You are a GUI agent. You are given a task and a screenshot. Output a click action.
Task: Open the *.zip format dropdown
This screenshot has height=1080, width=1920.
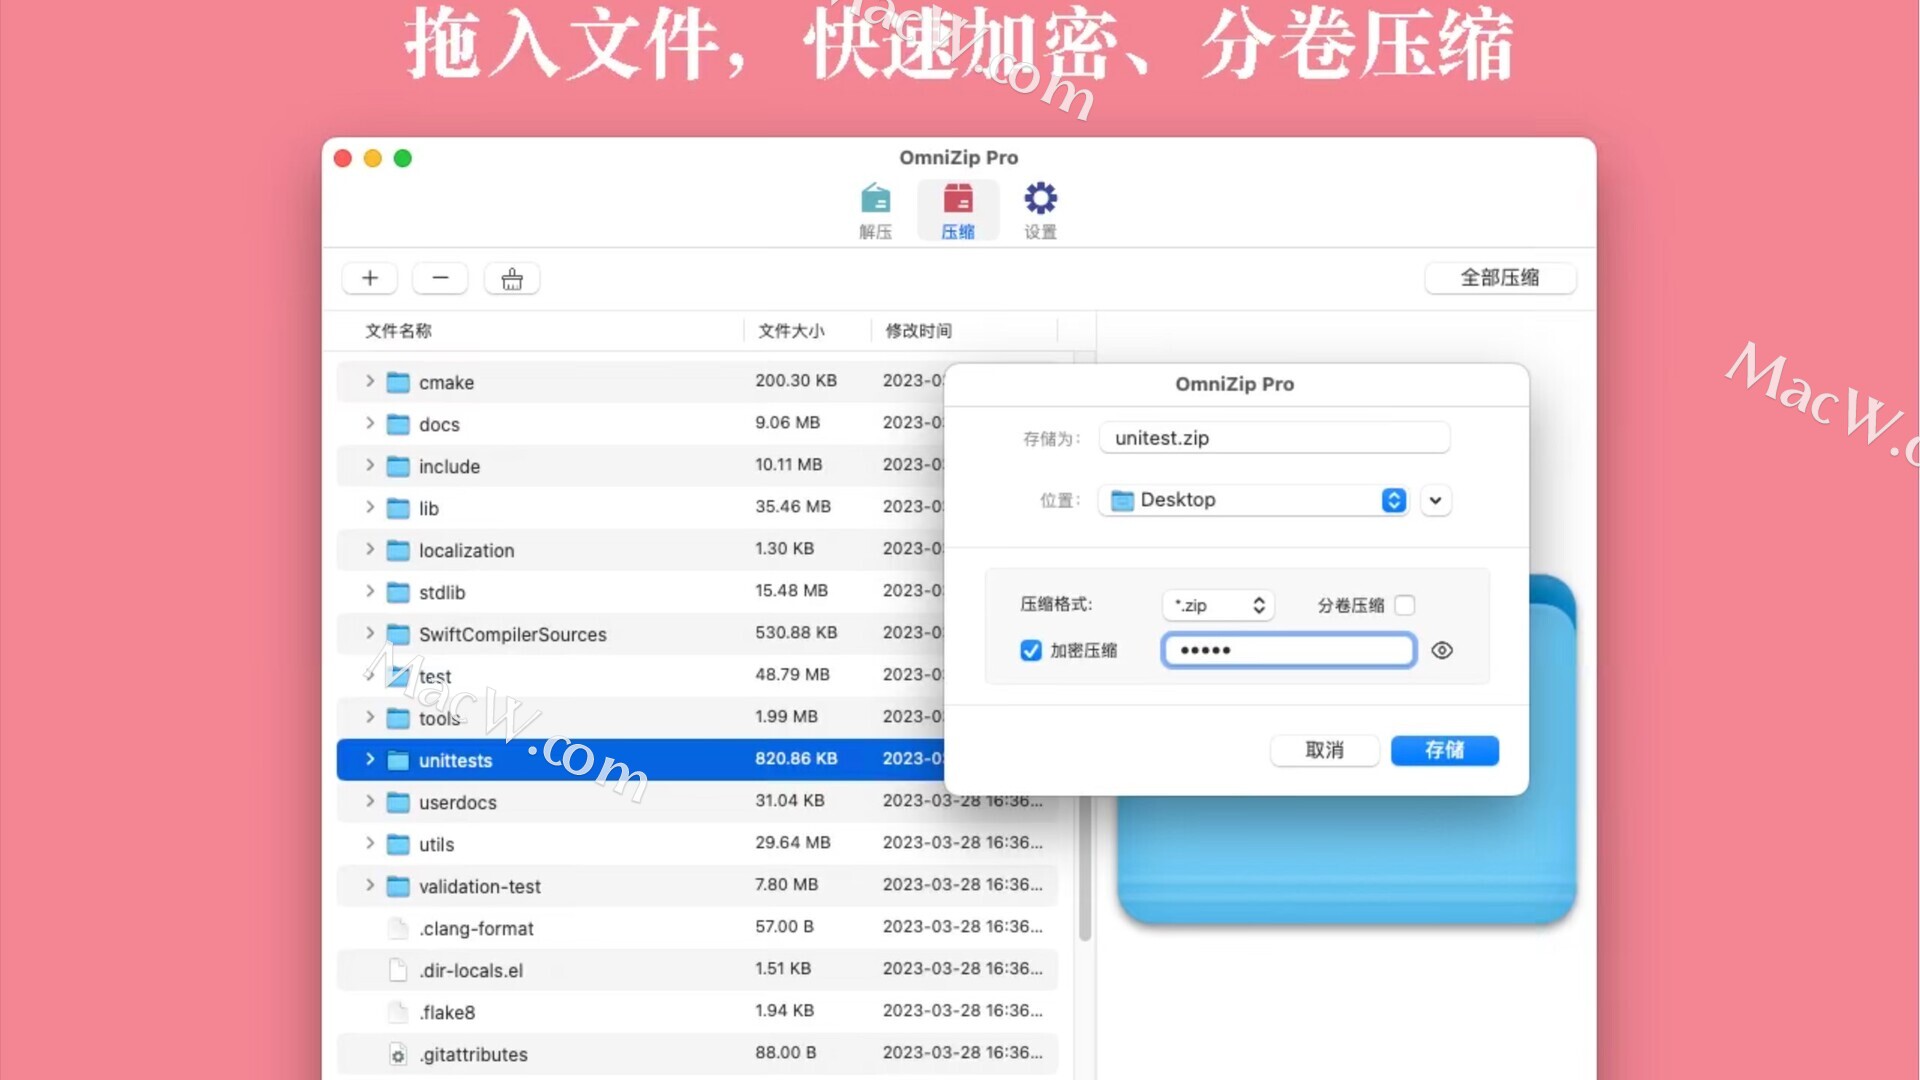click(x=1218, y=605)
